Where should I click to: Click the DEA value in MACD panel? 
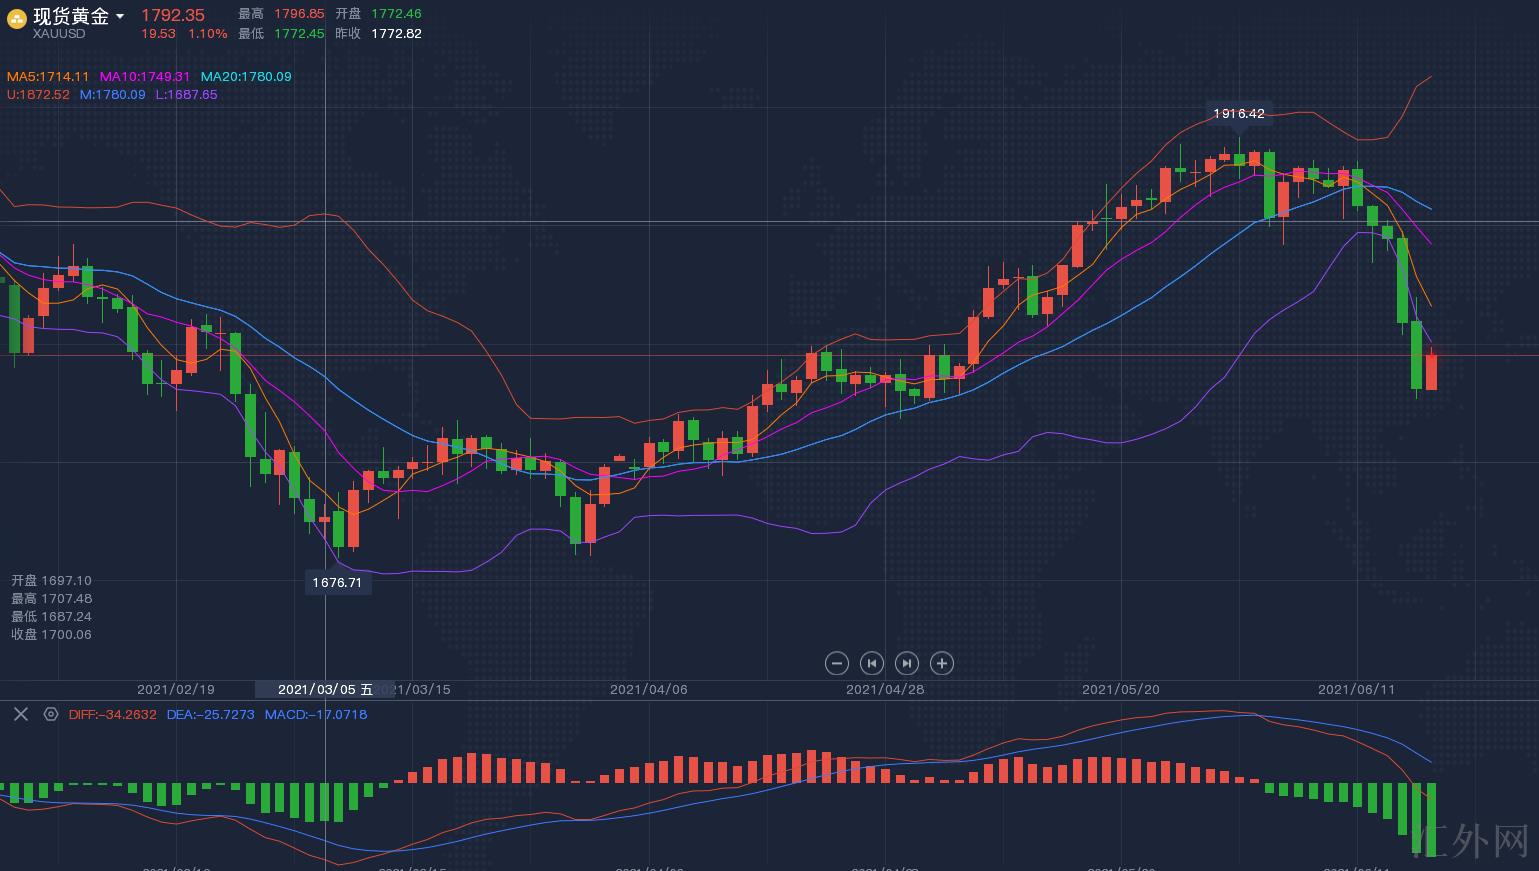[210, 715]
